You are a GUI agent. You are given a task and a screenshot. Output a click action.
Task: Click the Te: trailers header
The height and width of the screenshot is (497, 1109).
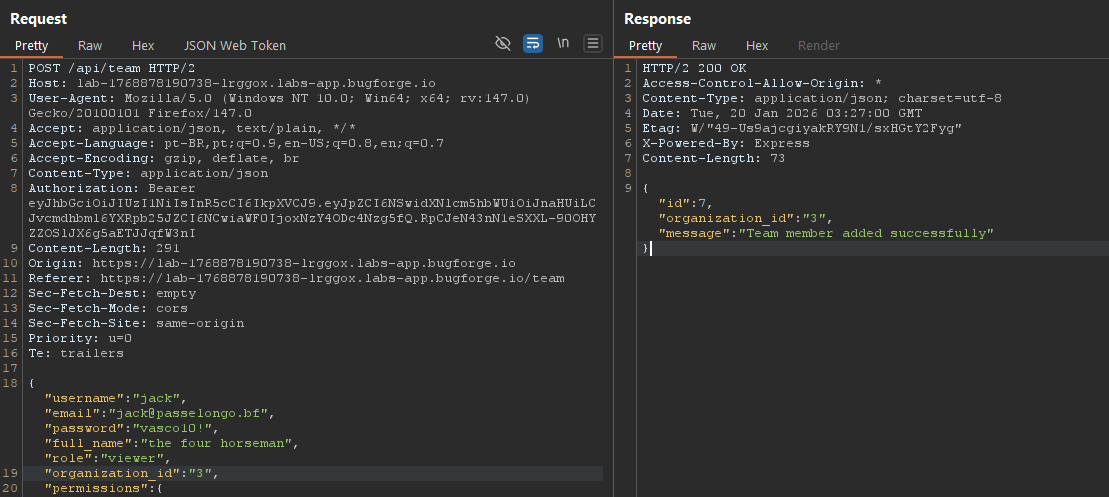tap(76, 353)
